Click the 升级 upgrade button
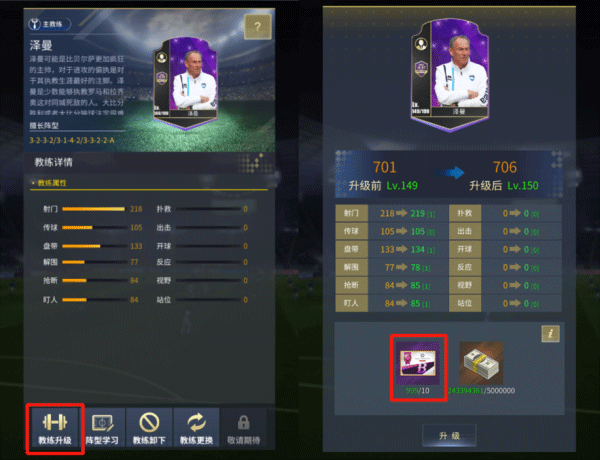This screenshot has width=600, height=460. [x=449, y=435]
